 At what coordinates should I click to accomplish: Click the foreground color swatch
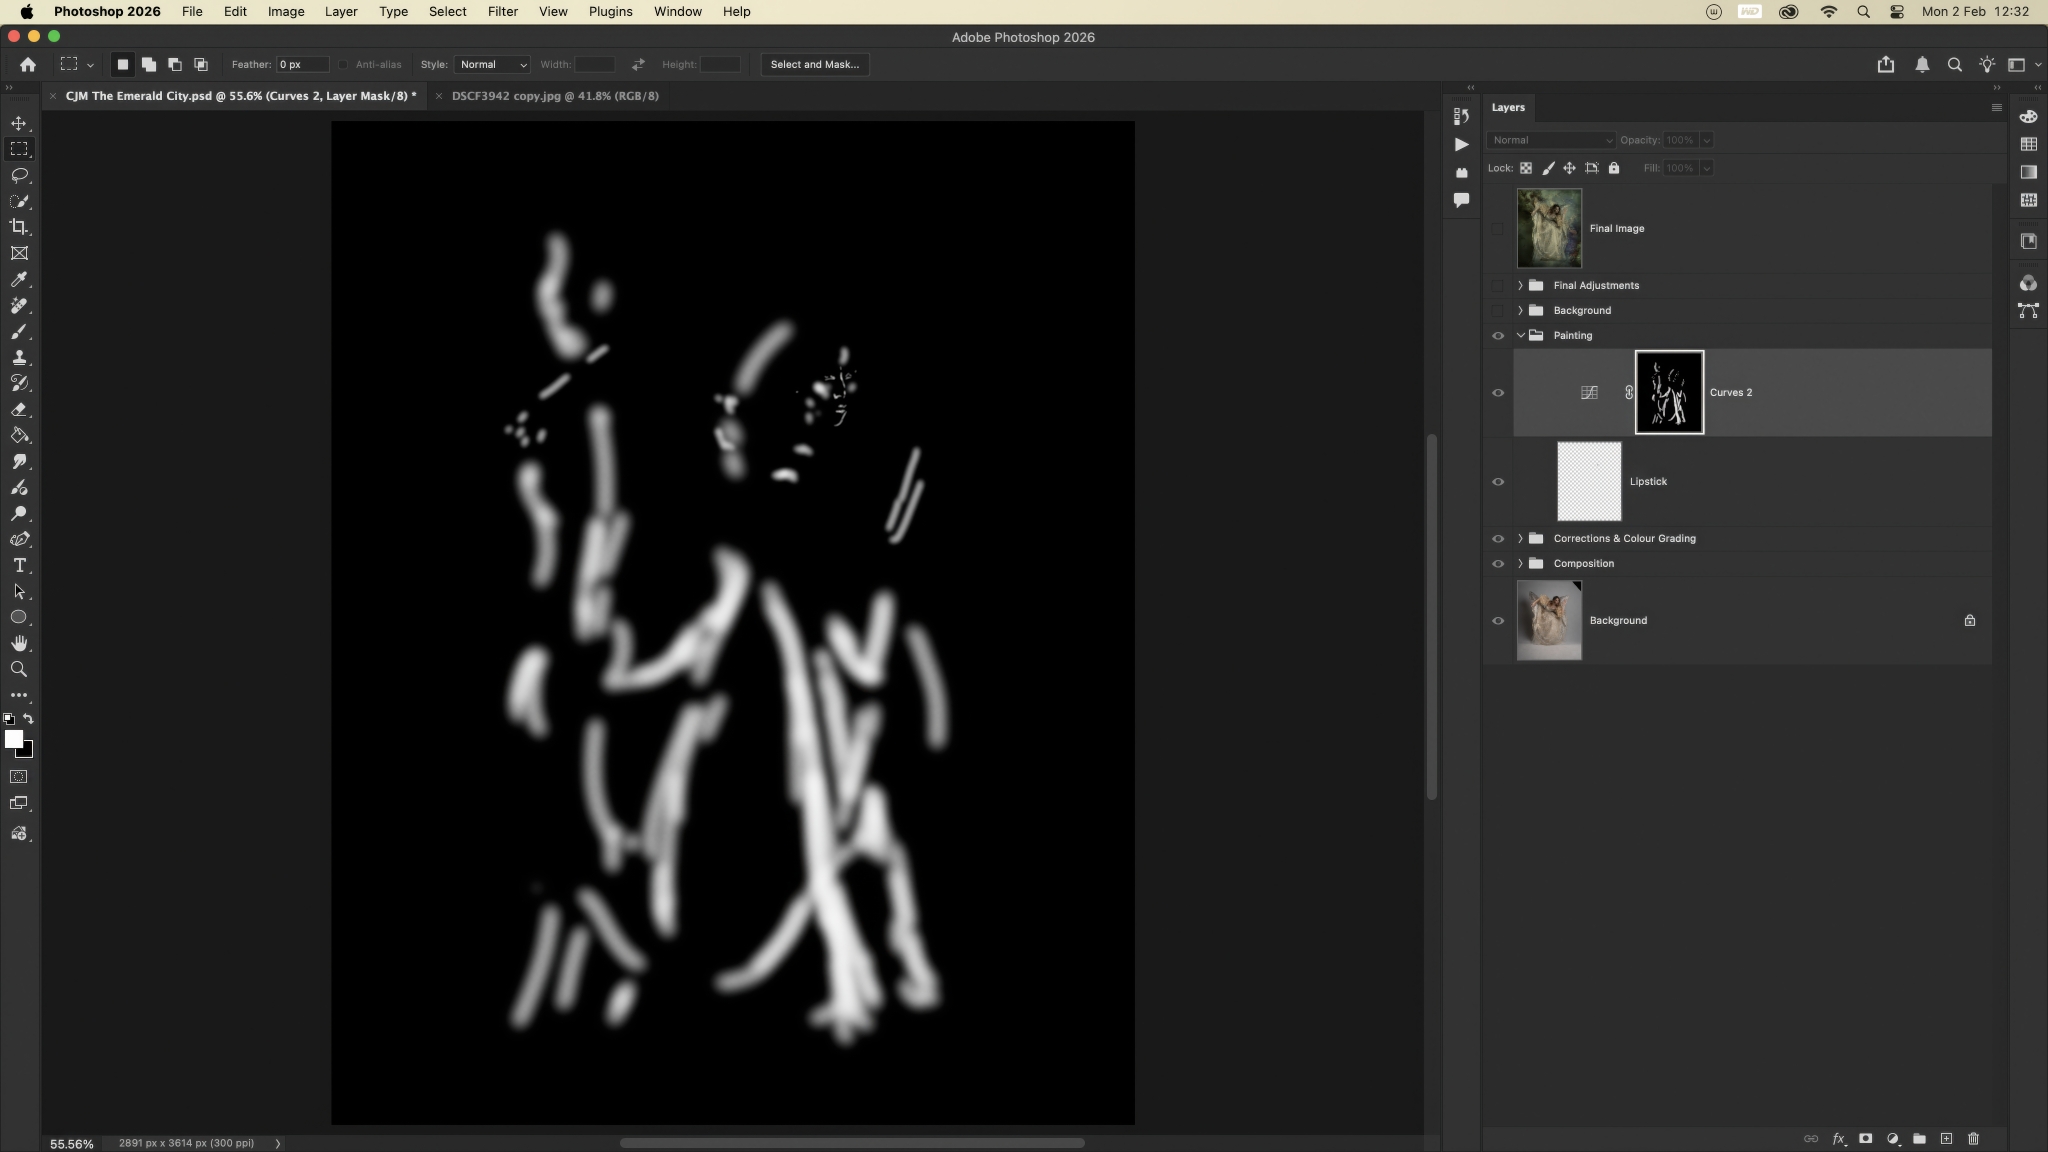[x=13, y=739]
